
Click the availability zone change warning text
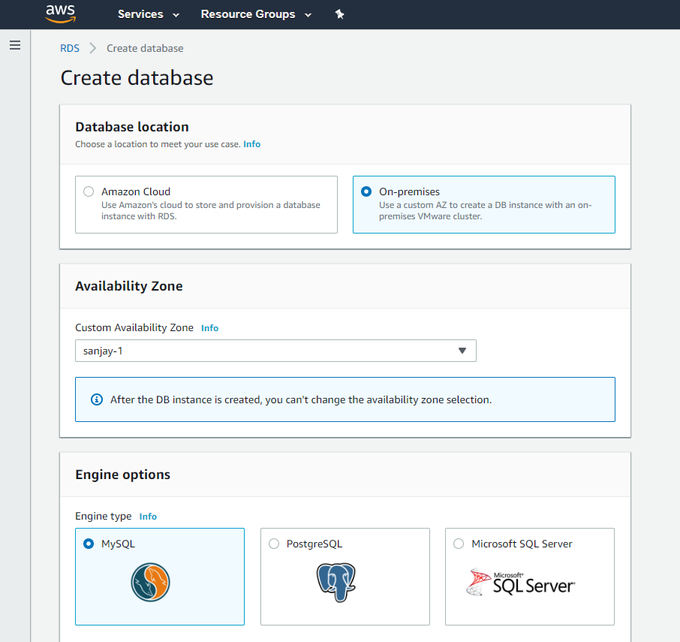click(301, 400)
